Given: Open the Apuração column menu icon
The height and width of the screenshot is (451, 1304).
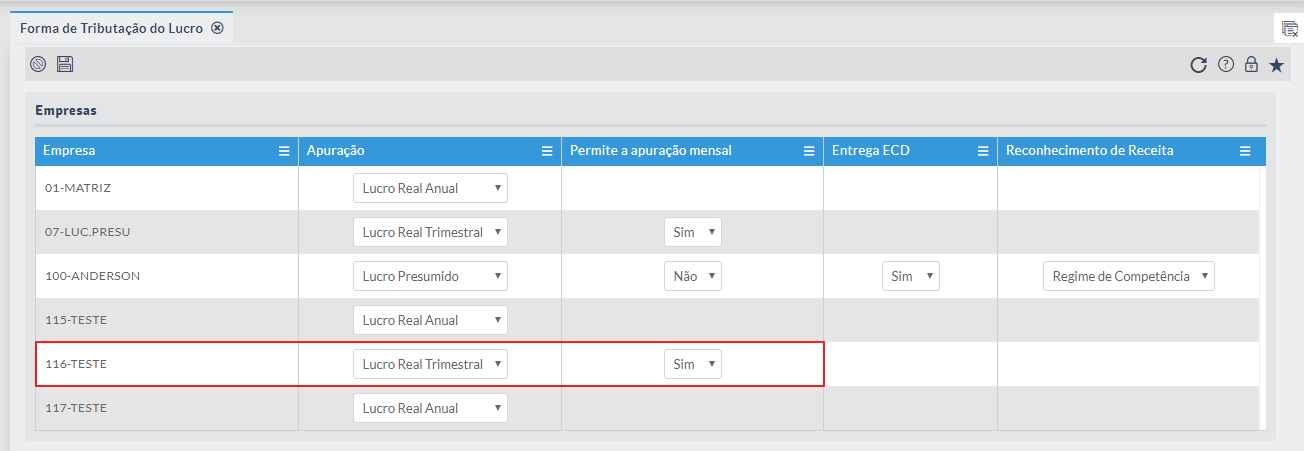Looking at the screenshot, I should 547,151.
